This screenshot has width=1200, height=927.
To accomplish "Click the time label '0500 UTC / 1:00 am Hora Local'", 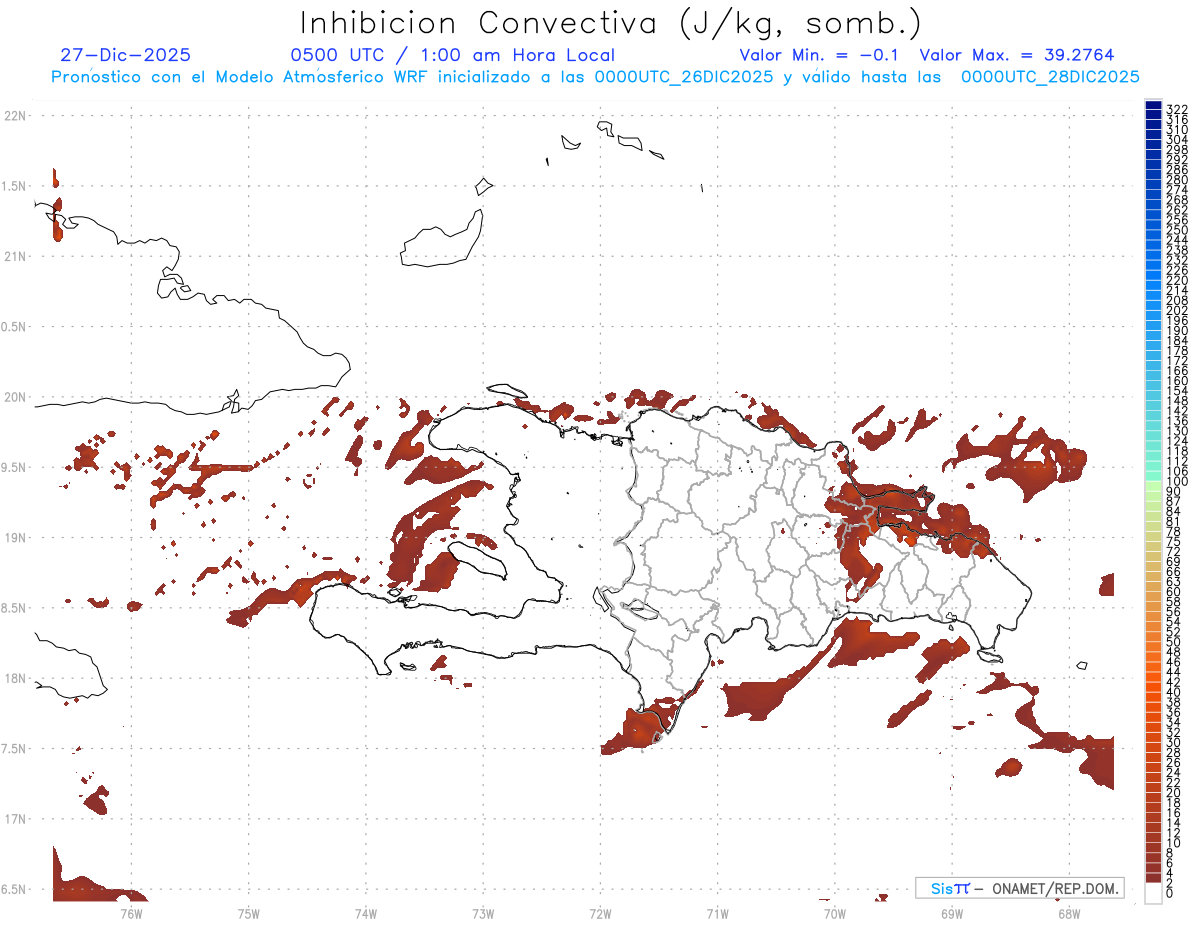I will 452,55.
